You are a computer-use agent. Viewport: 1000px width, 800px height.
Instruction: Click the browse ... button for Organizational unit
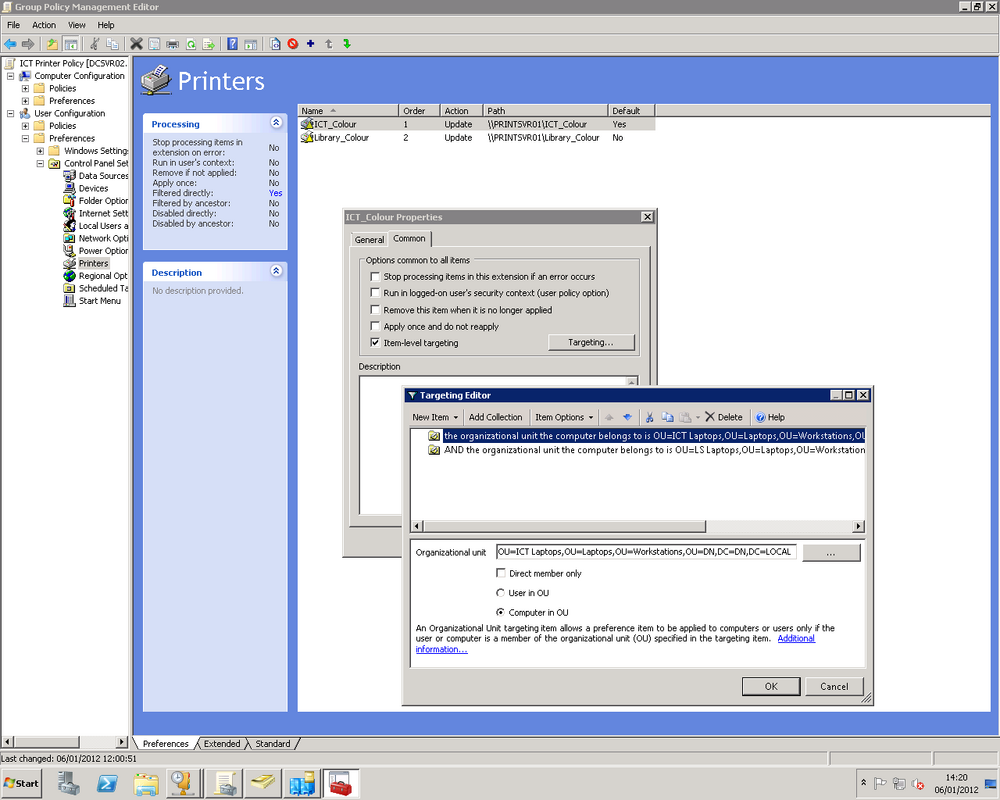tap(831, 552)
